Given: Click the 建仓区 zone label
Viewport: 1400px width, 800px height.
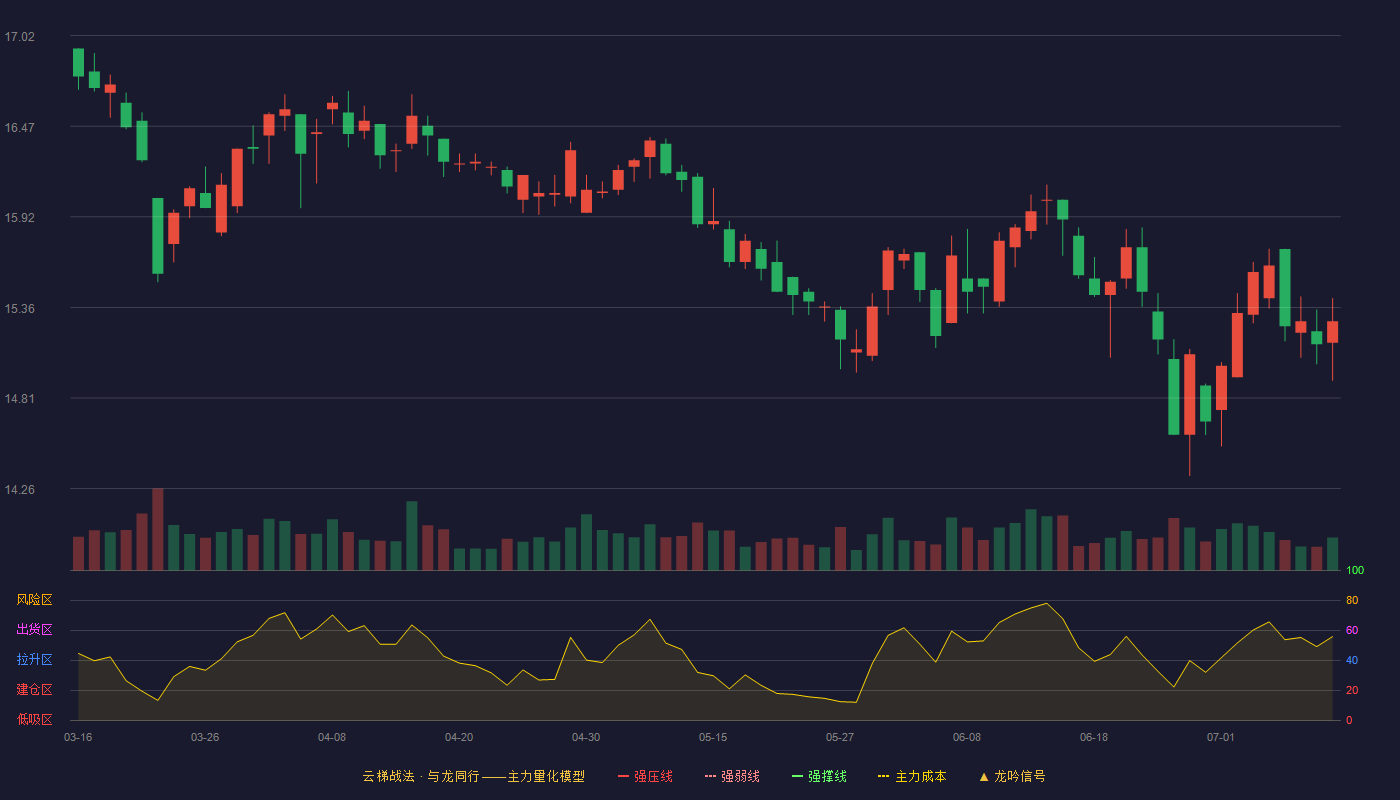Looking at the screenshot, I should pos(34,690).
